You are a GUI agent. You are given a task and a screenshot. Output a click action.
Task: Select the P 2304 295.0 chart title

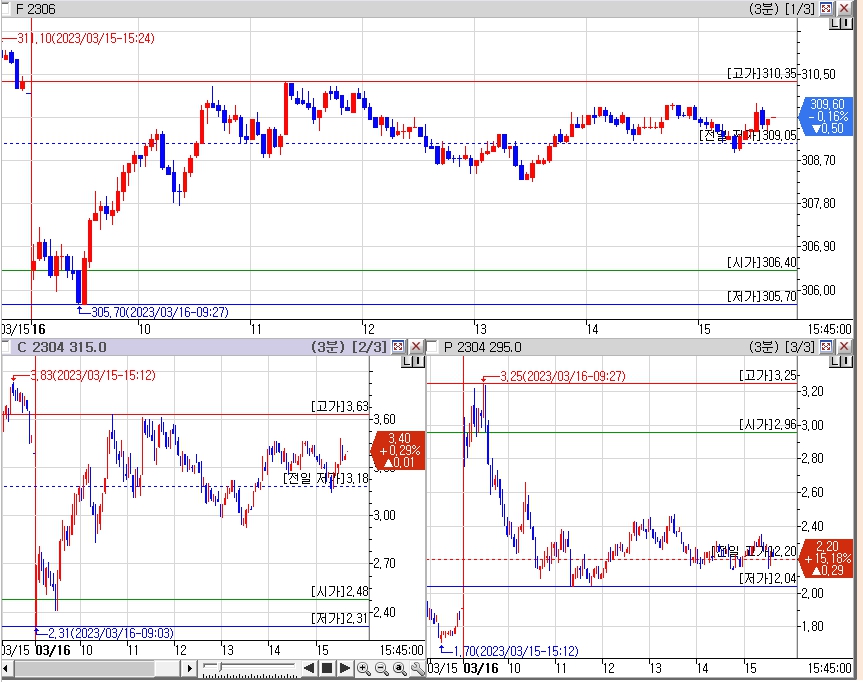tap(483, 347)
